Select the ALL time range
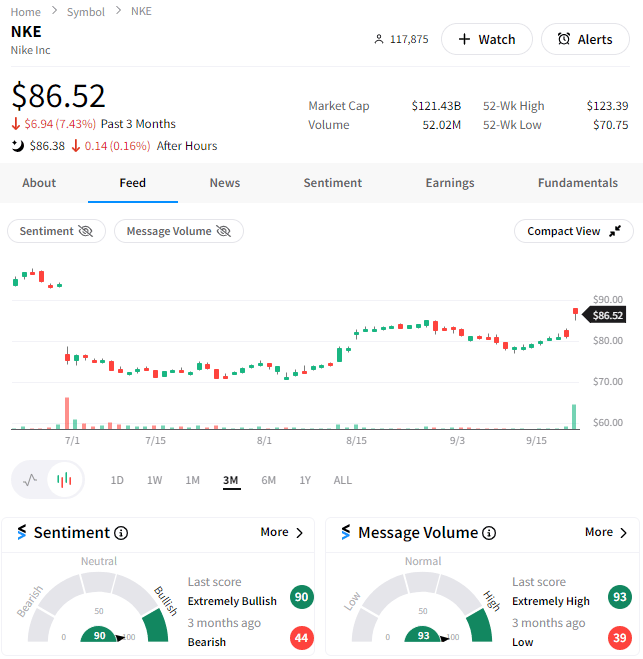 [x=343, y=480]
